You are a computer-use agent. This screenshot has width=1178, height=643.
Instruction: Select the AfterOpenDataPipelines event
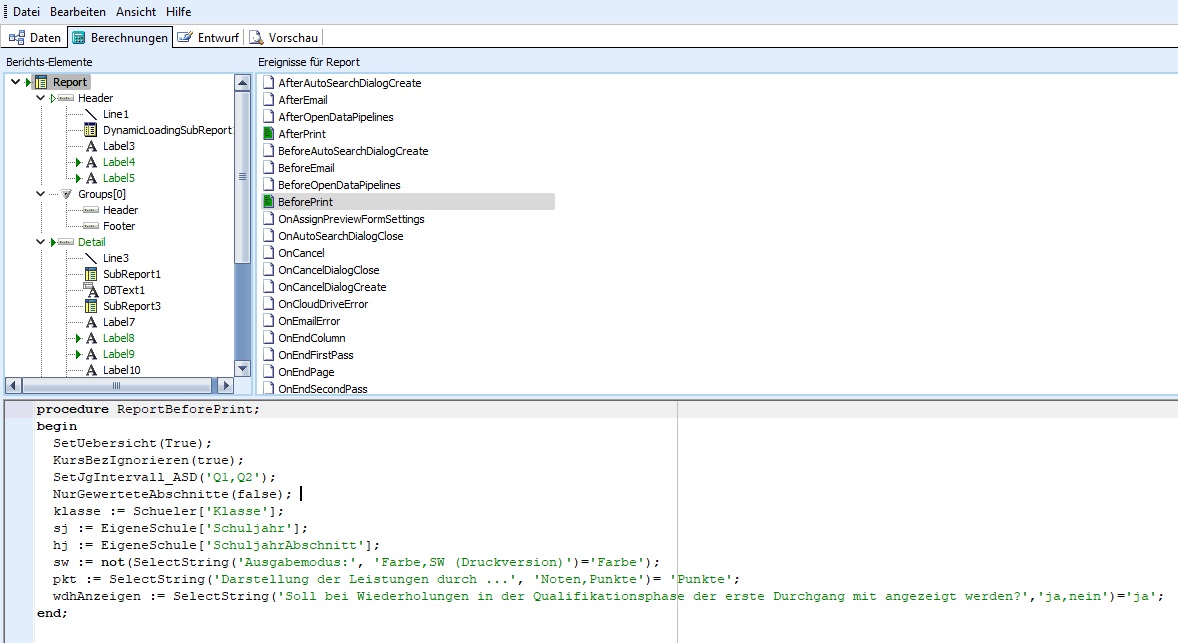pyautogui.click(x=336, y=117)
